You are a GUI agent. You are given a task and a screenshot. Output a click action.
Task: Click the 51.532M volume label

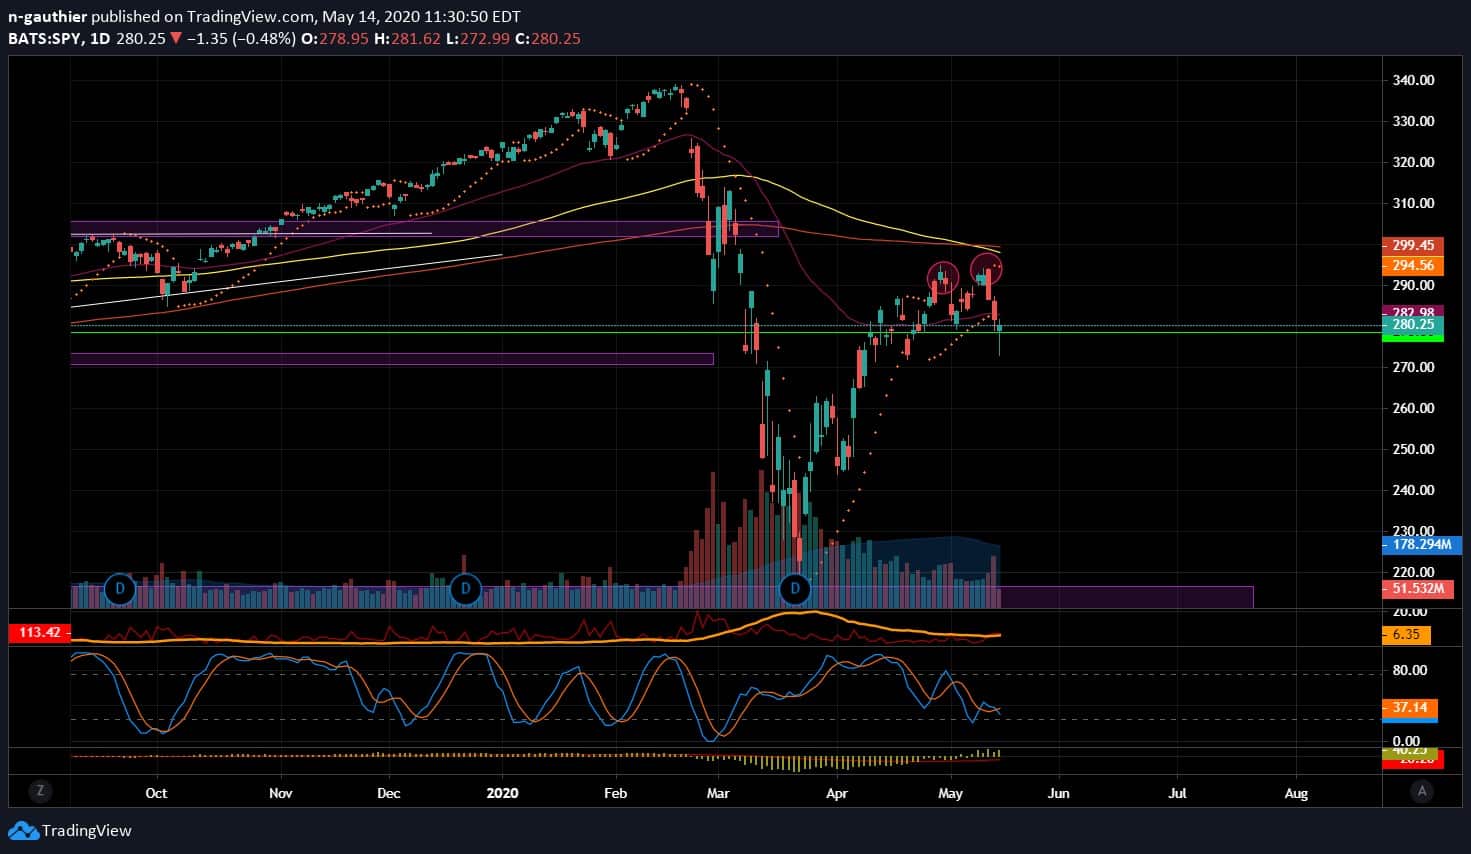click(x=1416, y=589)
